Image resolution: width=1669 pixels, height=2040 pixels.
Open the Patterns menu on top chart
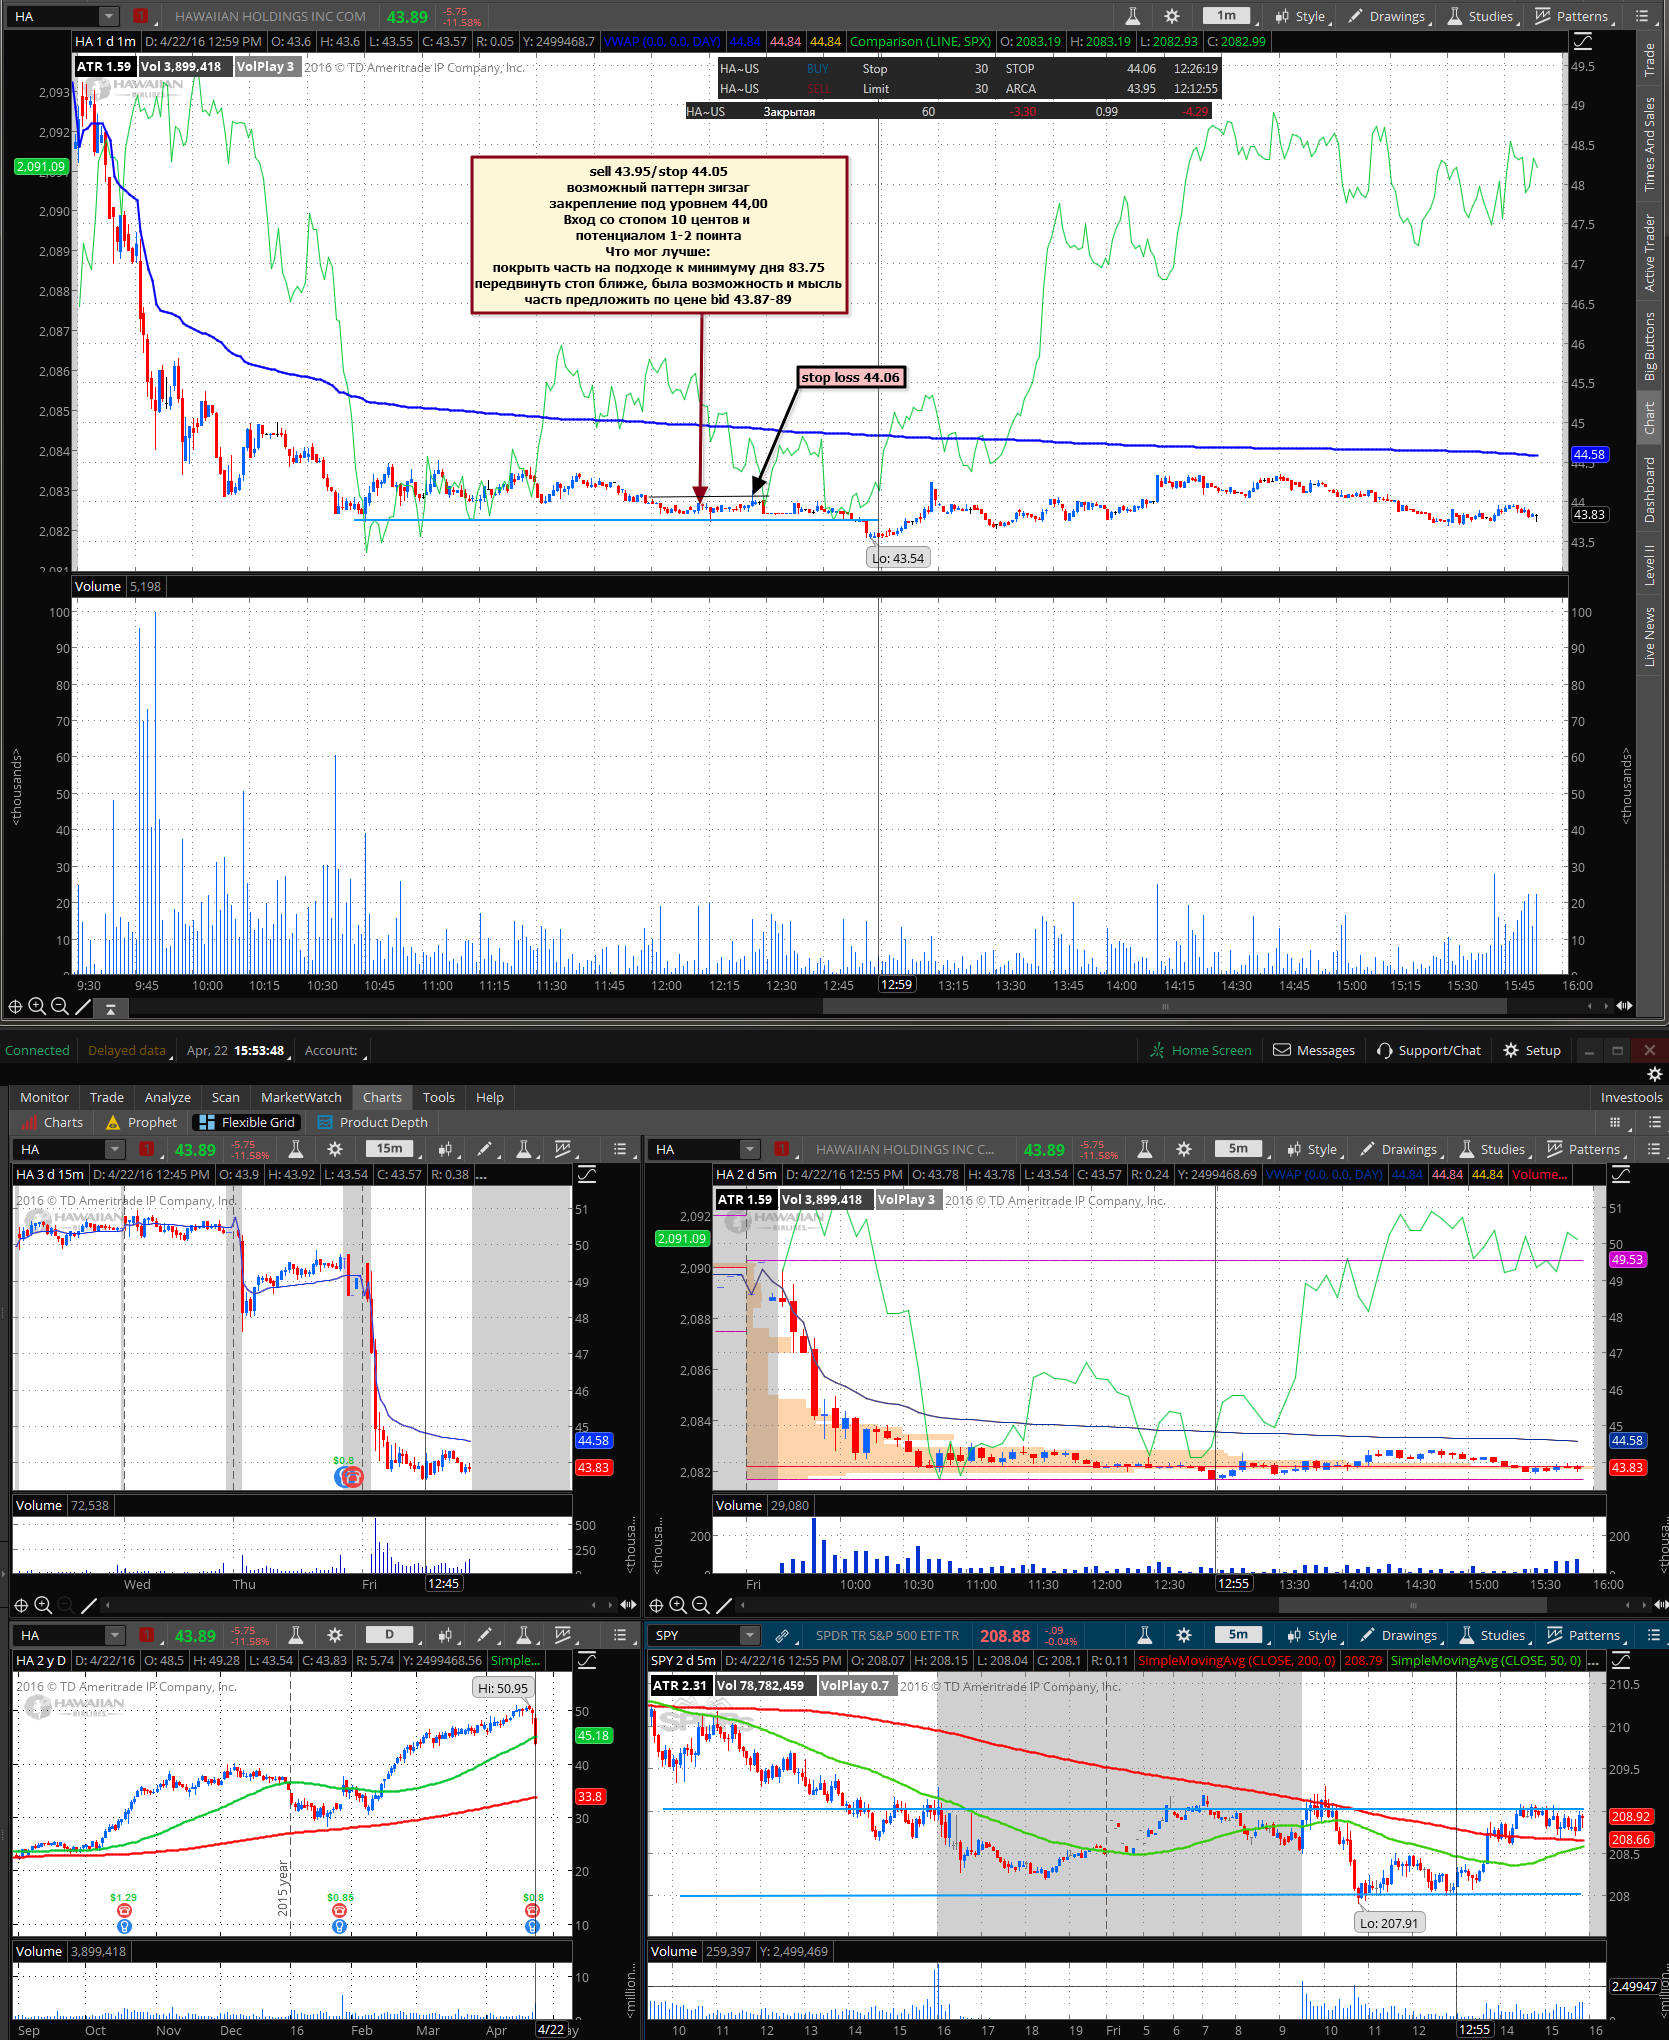1572,16
